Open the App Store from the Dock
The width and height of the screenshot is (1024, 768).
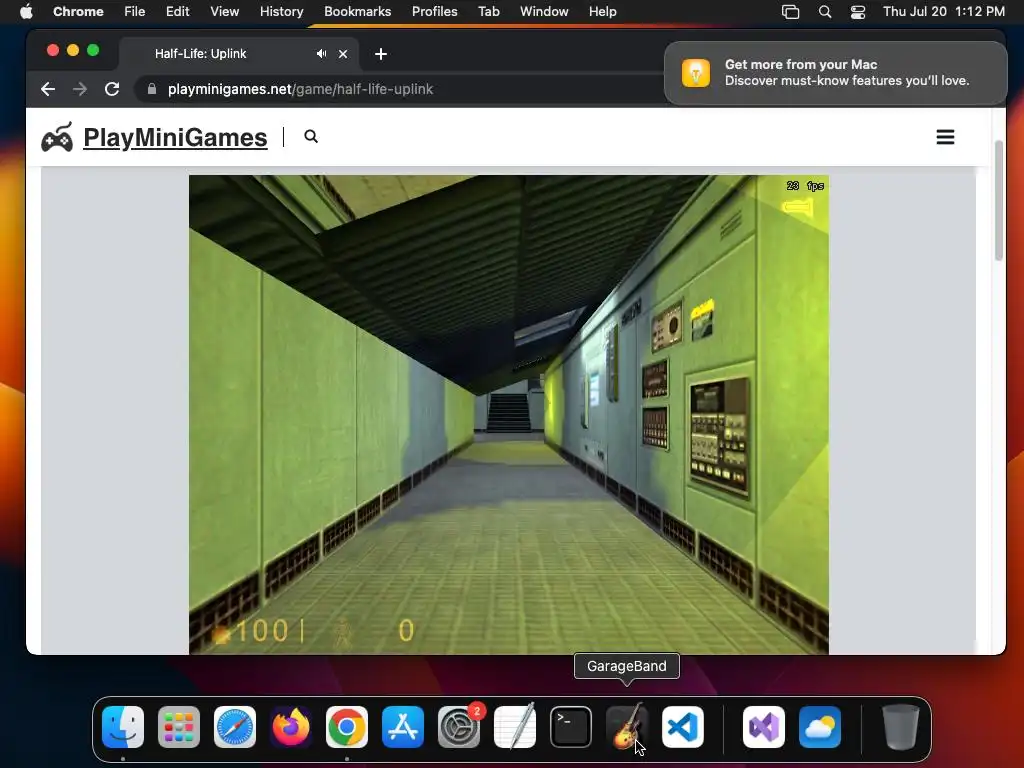pyautogui.click(x=403, y=727)
